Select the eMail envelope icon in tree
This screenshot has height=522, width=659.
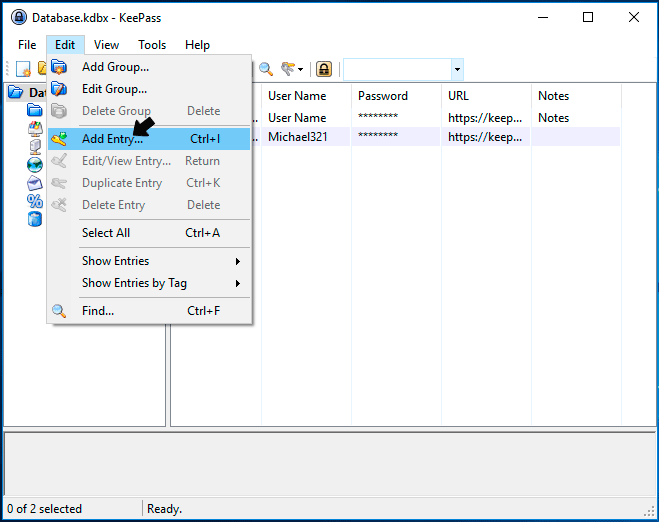(x=35, y=183)
